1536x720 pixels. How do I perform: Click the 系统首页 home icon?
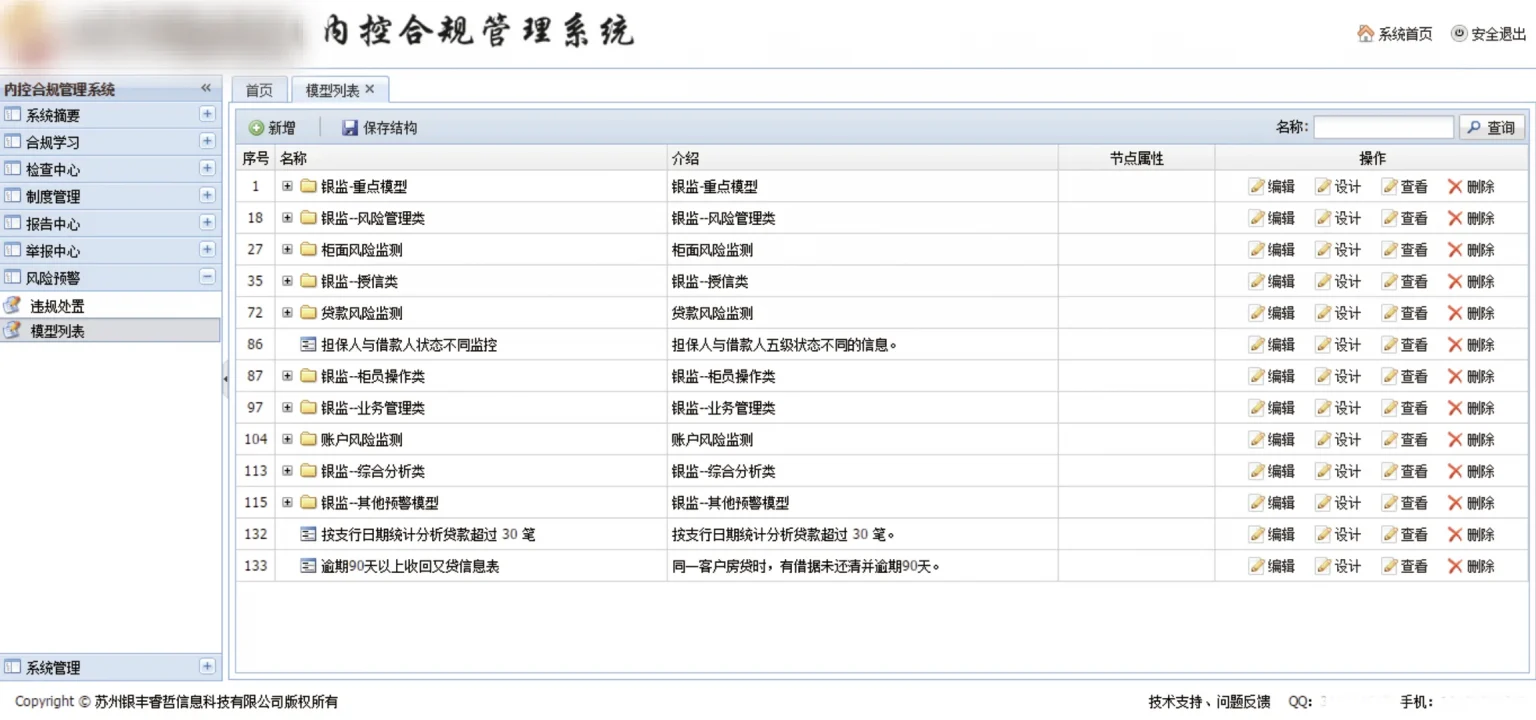[1365, 34]
